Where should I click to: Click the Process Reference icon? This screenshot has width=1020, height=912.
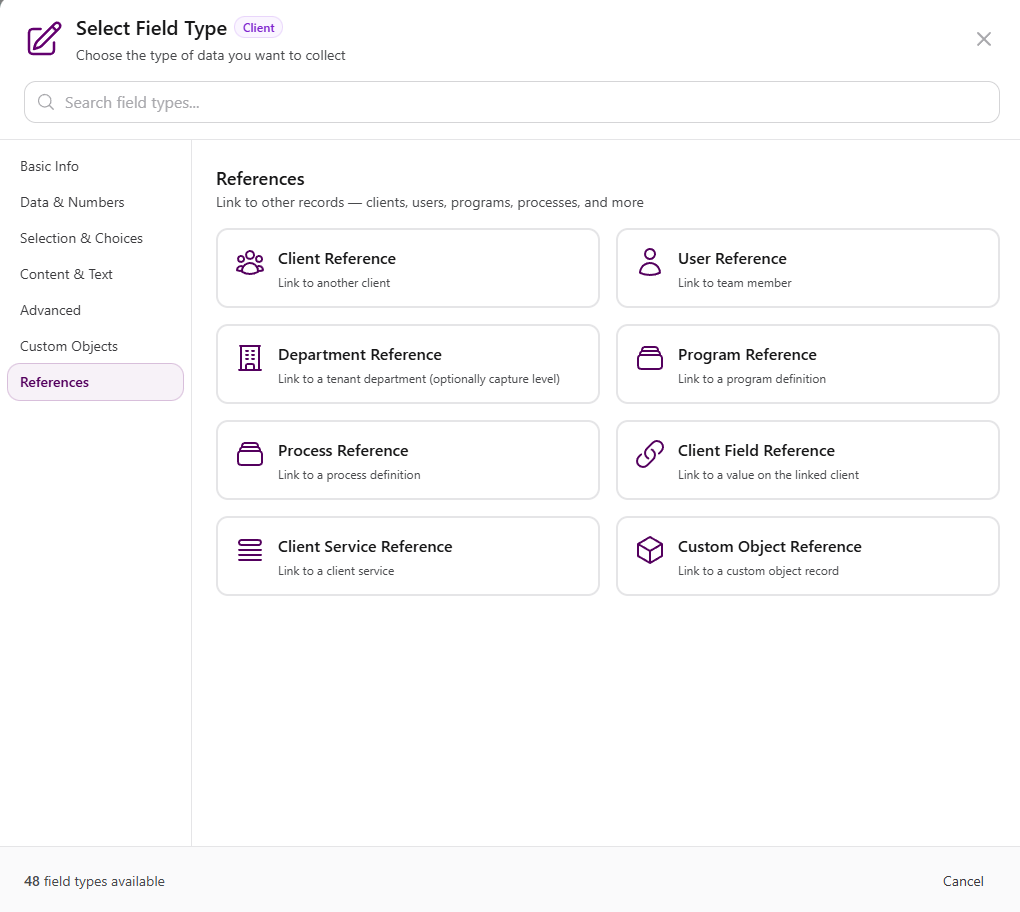(250, 454)
